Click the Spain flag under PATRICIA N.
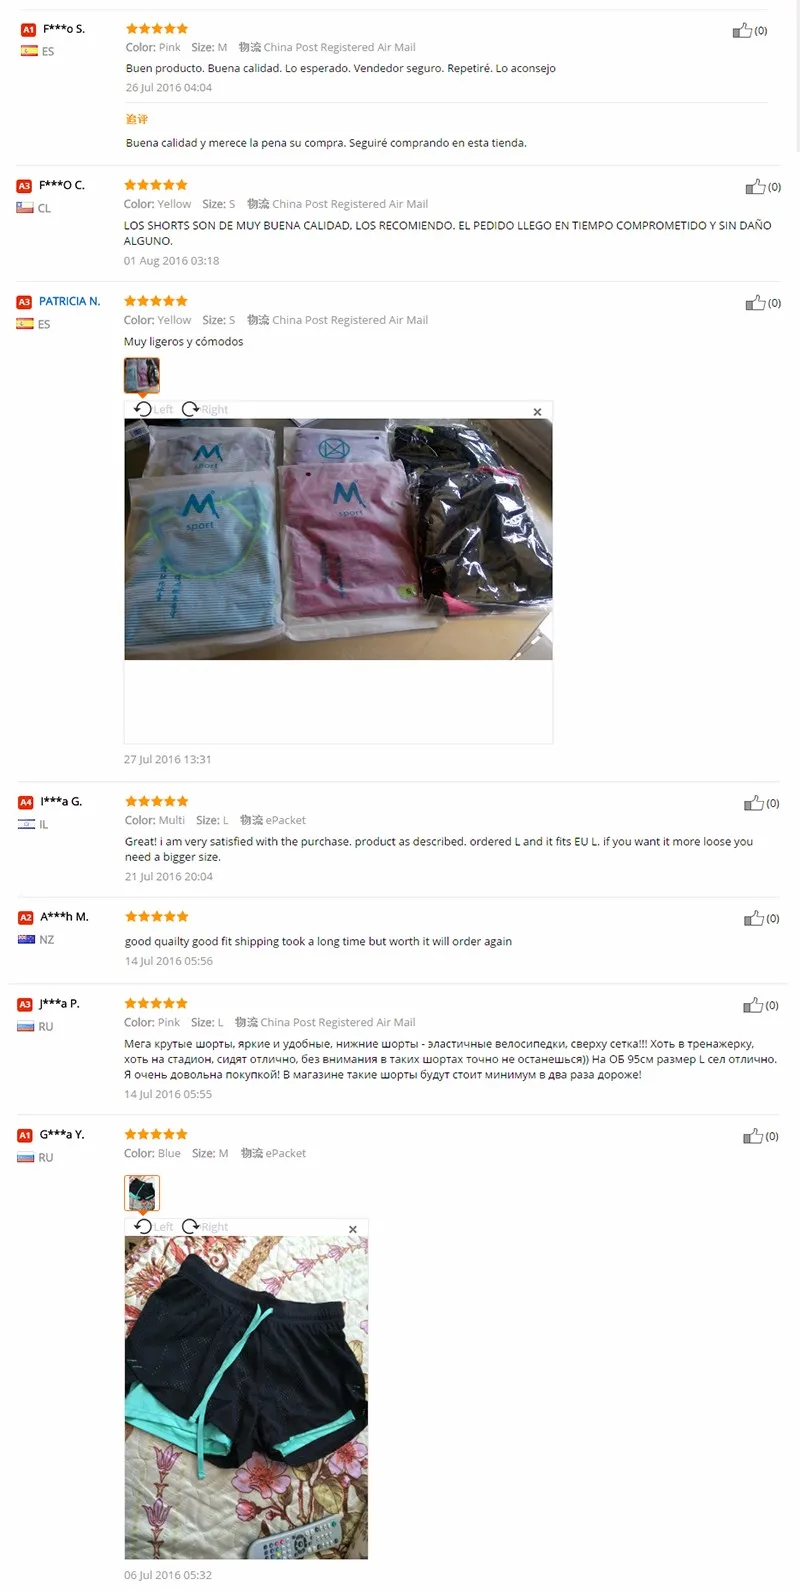 pos(25,324)
